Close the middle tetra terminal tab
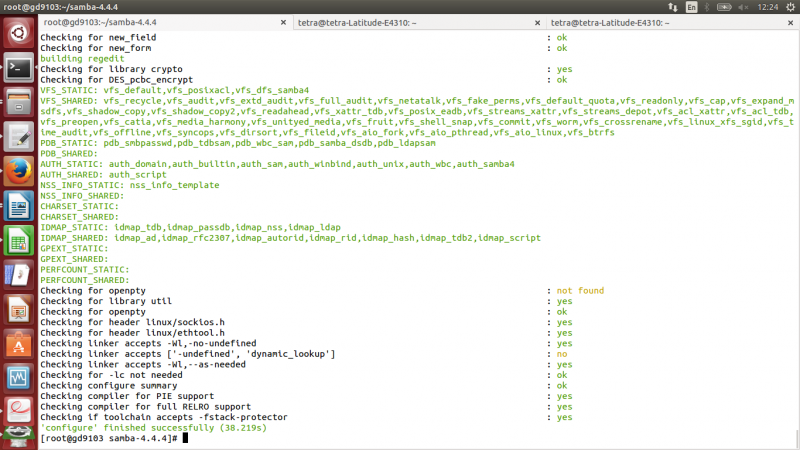Viewport: 800px width, 450px height. pos(537,22)
